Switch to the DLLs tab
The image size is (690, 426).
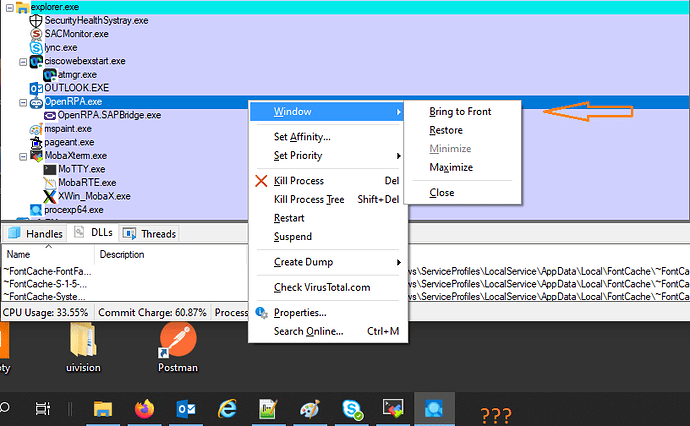point(94,233)
